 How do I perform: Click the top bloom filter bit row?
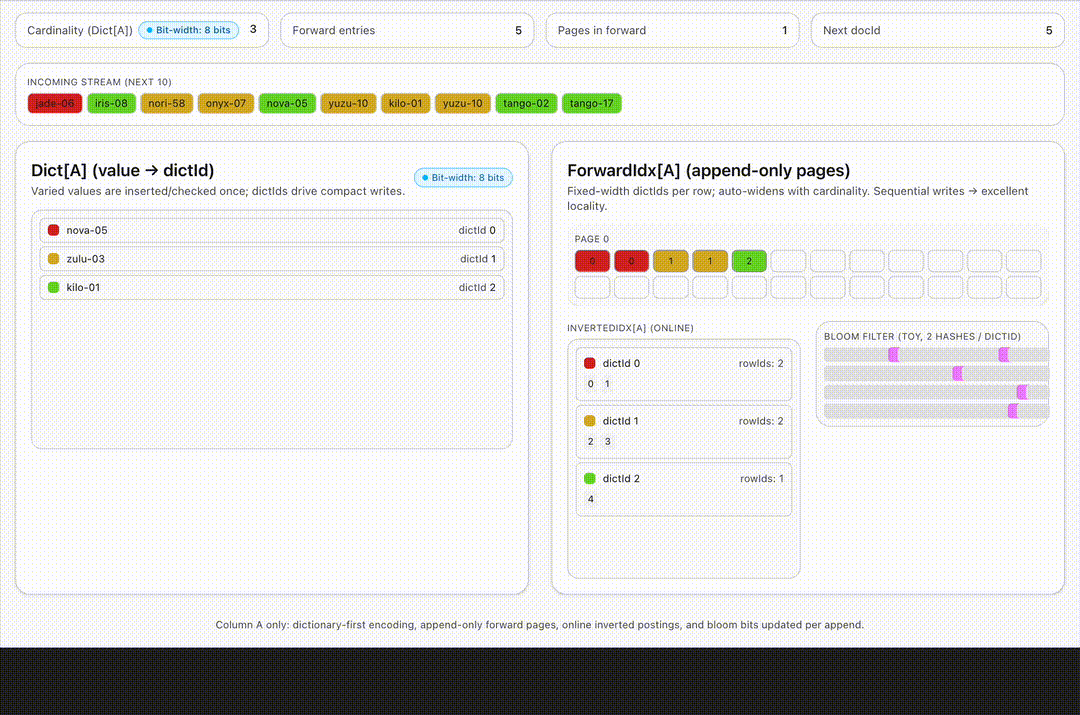(x=935, y=355)
